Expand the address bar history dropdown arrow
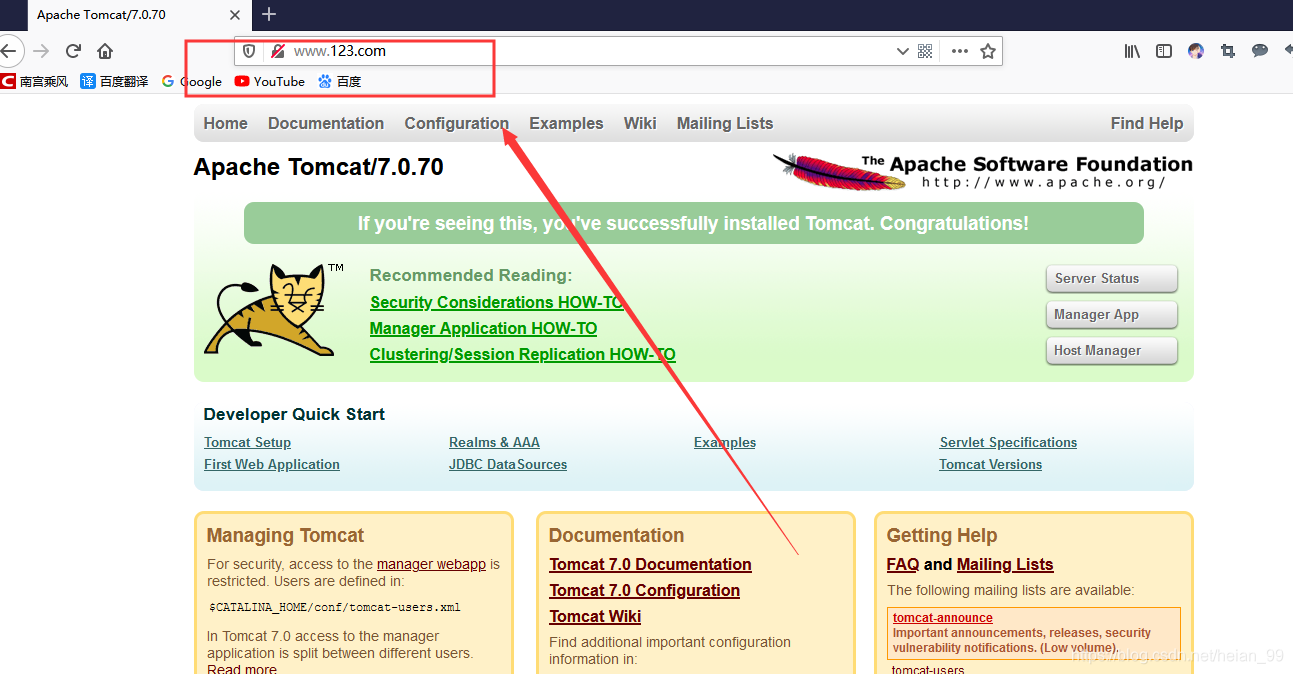This screenshot has height=674, width=1293. click(x=902, y=51)
